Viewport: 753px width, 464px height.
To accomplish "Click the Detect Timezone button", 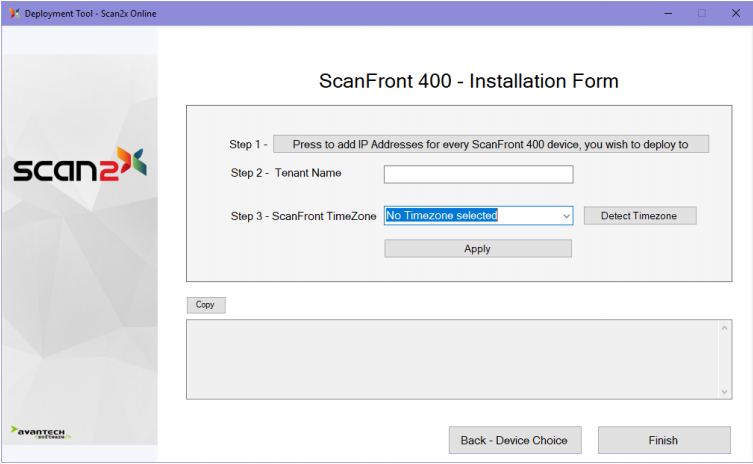I will (x=639, y=216).
